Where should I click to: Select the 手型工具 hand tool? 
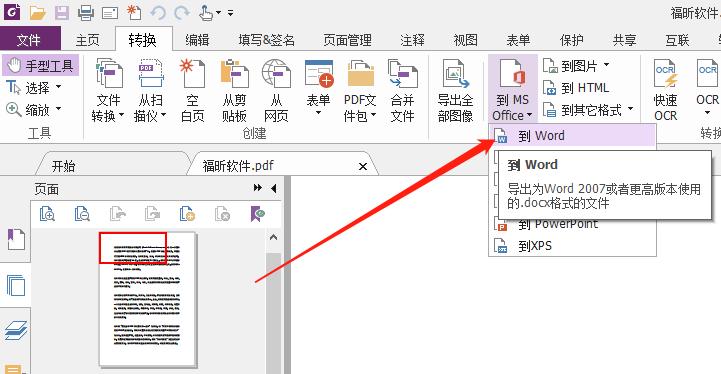pos(41,66)
